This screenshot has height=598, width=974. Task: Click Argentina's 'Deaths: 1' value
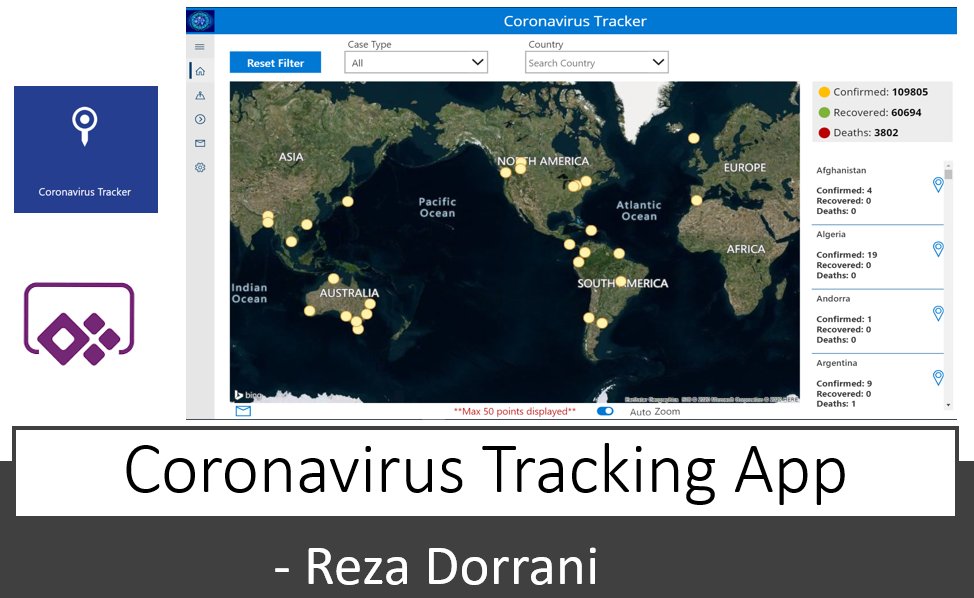(836, 404)
